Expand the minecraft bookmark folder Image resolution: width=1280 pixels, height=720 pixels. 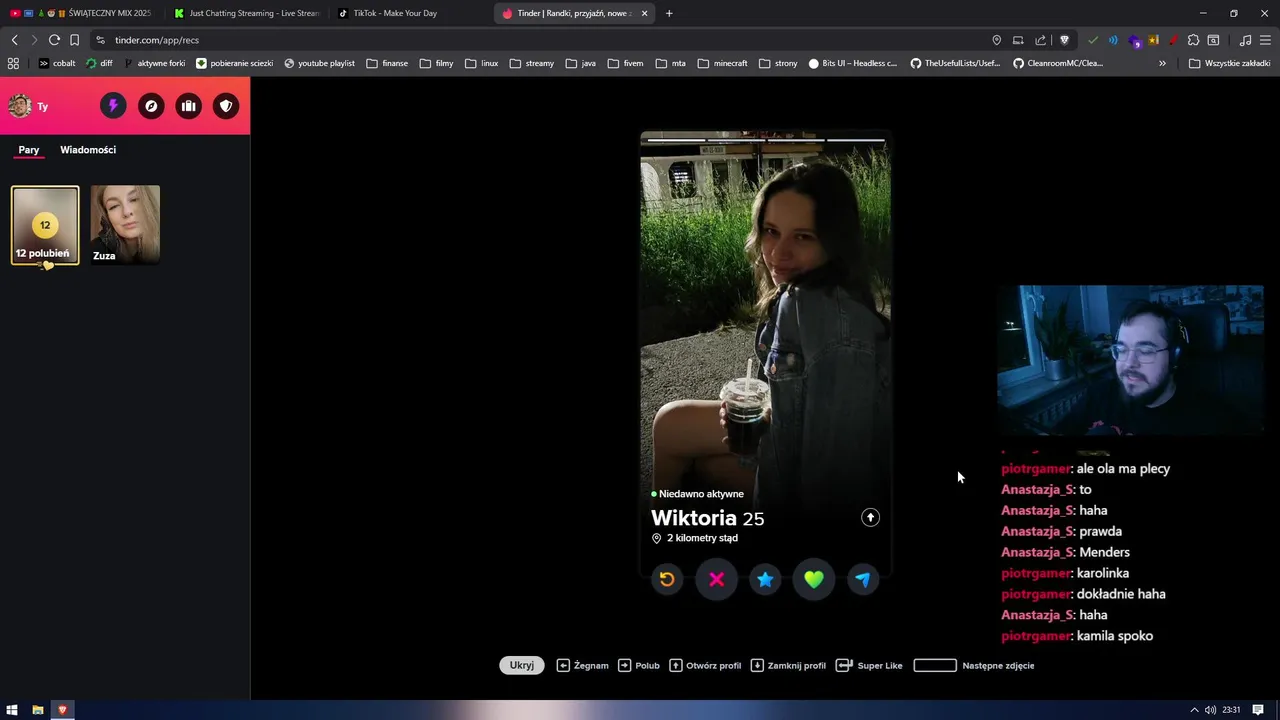pyautogui.click(x=722, y=63)
